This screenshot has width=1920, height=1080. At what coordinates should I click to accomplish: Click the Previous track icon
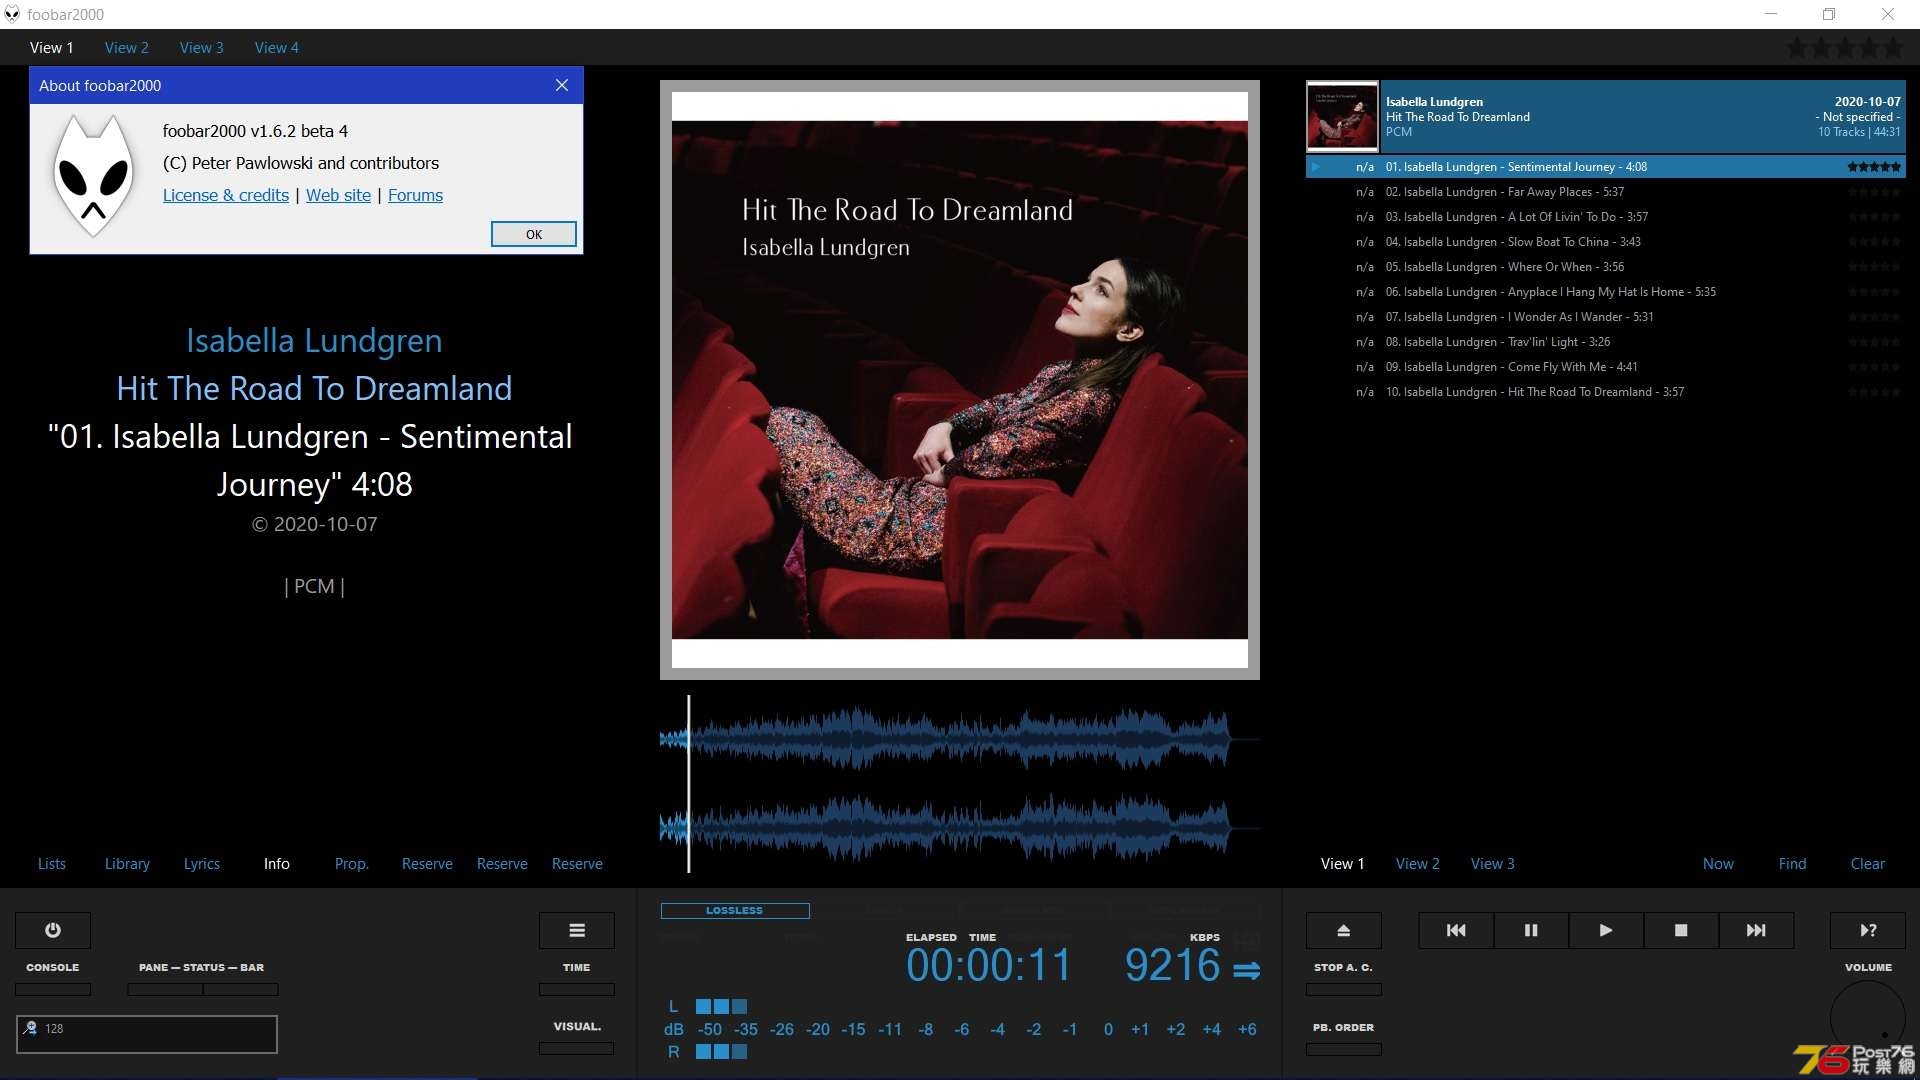[1456, 930]
